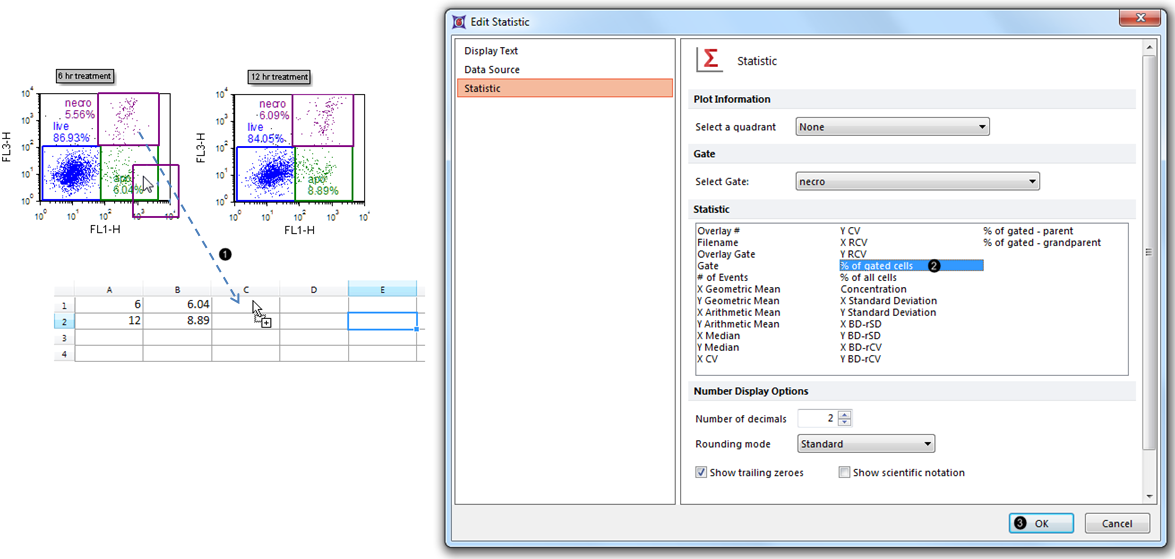Select 'X Geometric Mean' statistic

tap(738, 289)
